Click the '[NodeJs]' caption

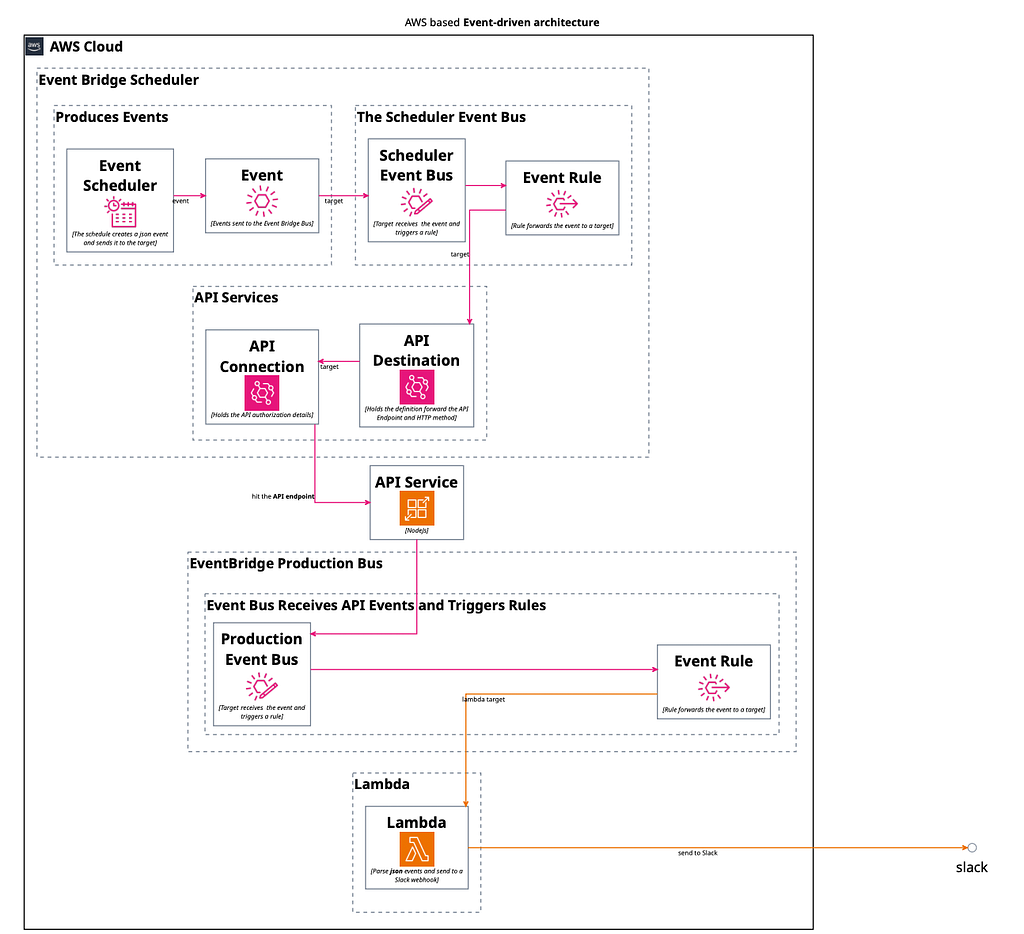[417, 530]
